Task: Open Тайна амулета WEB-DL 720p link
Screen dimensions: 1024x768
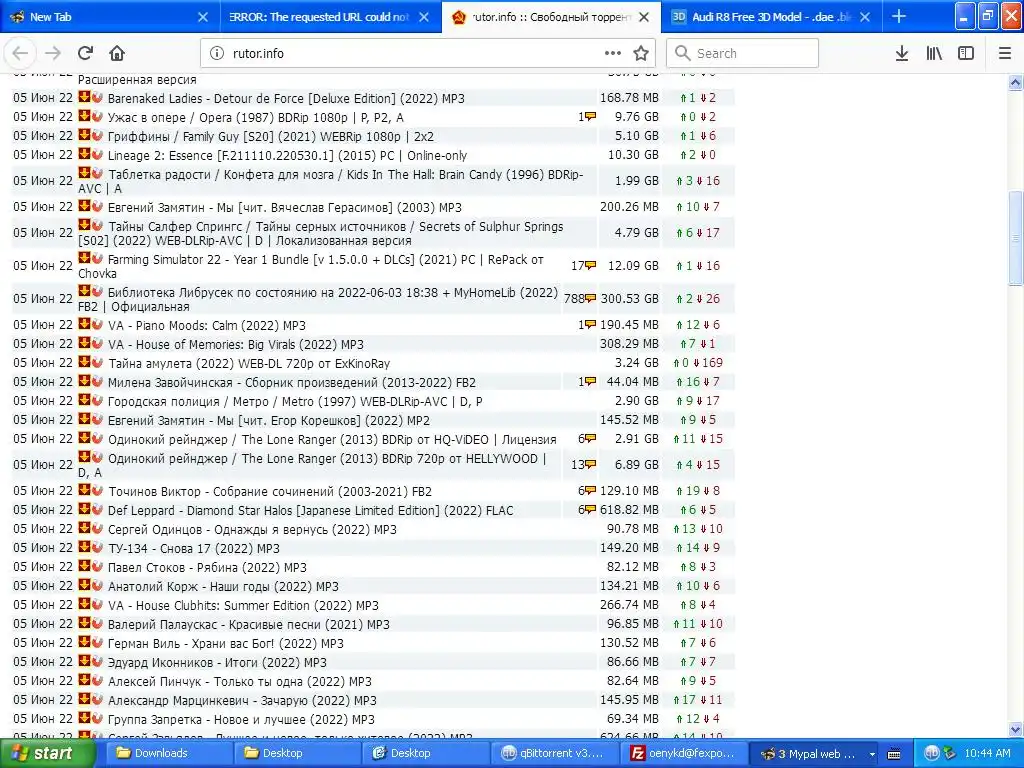Action: pyautogui.click(x=249, y=363)
